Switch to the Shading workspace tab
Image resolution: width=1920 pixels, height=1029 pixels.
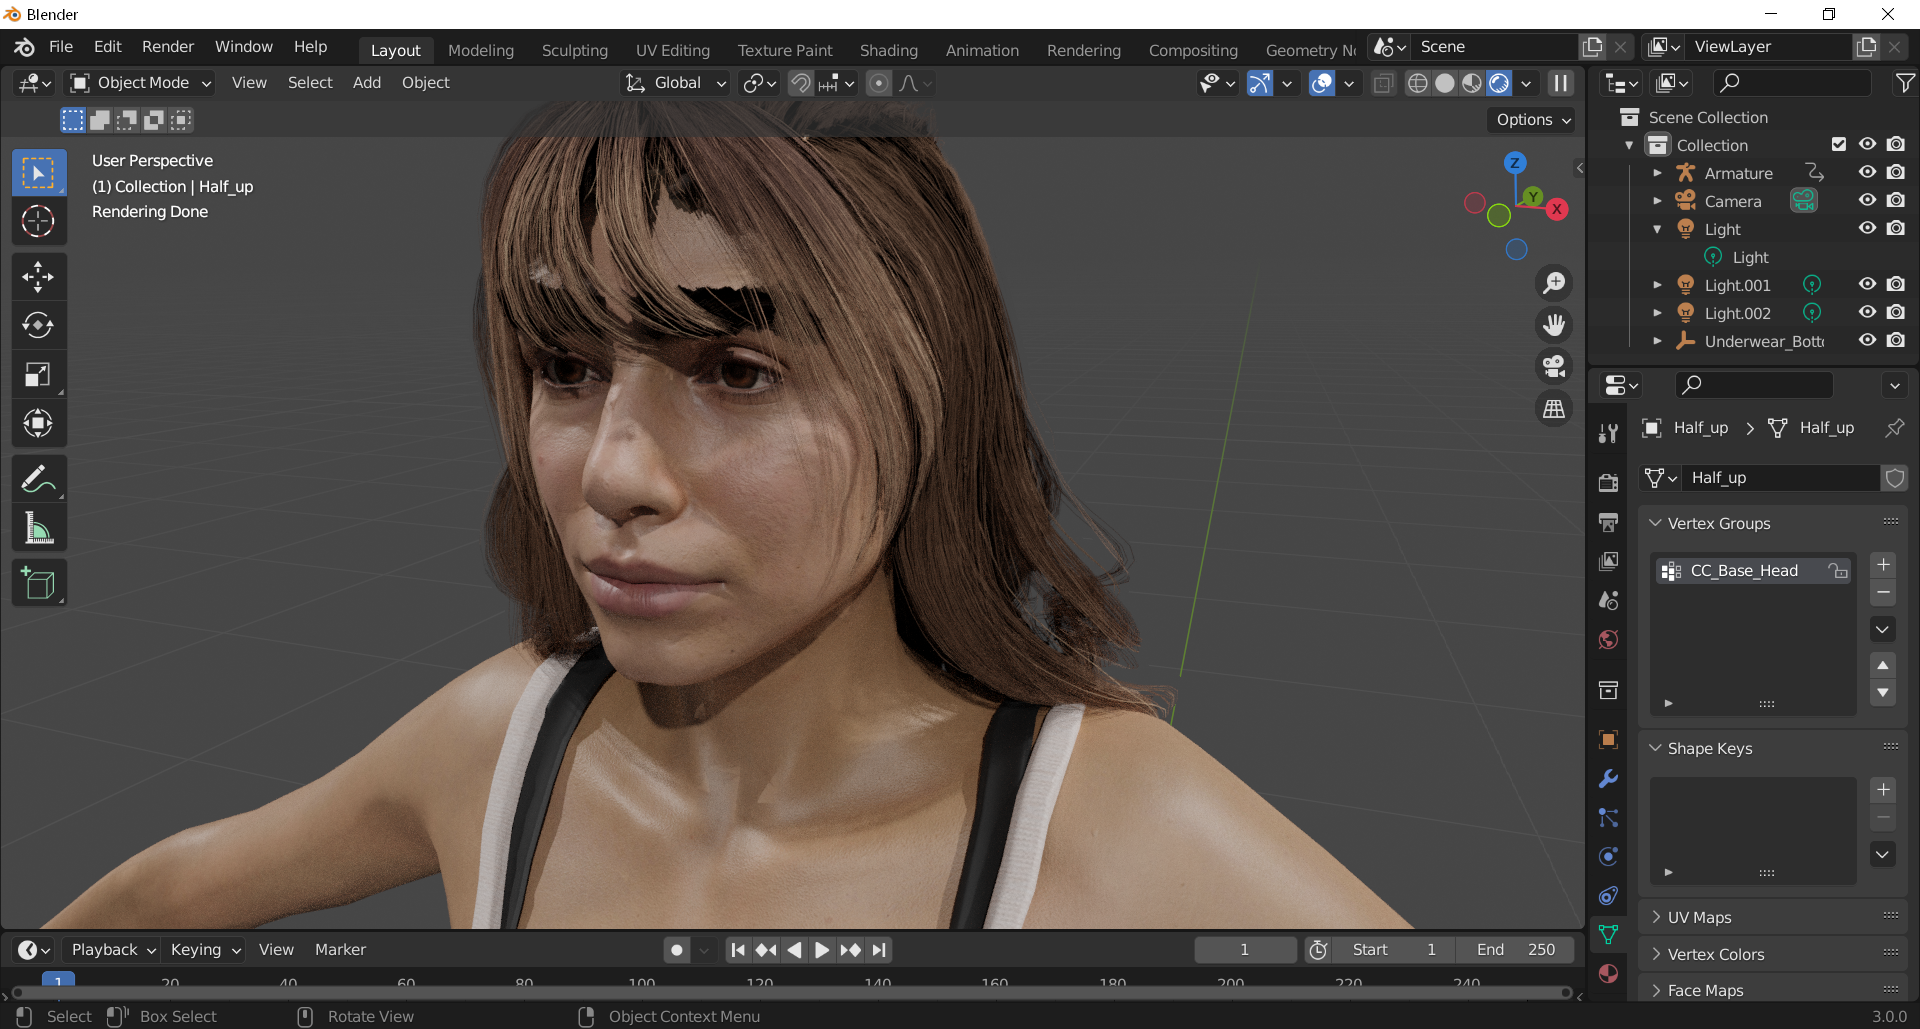click(x=889, y=50)
